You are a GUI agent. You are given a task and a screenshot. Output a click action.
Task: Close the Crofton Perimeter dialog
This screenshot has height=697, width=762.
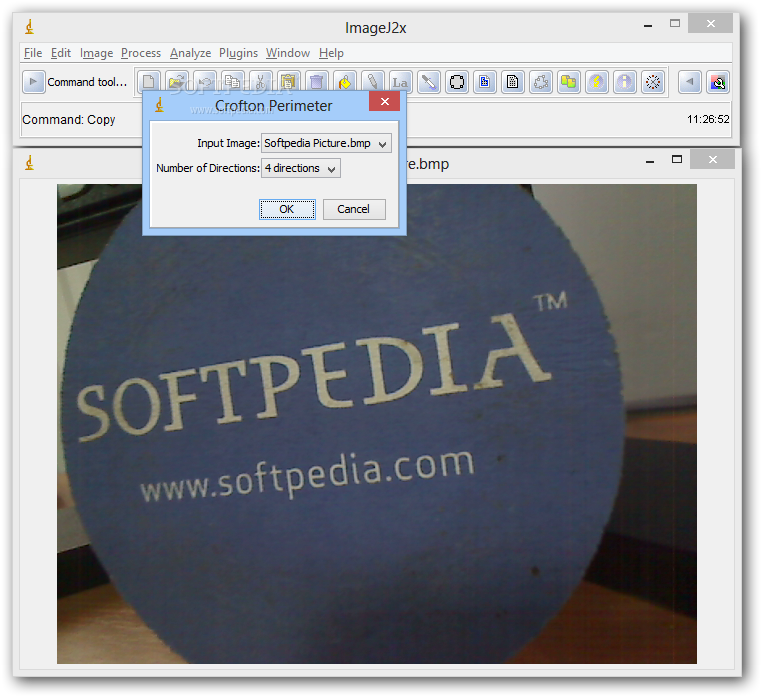tap(384, 102)
